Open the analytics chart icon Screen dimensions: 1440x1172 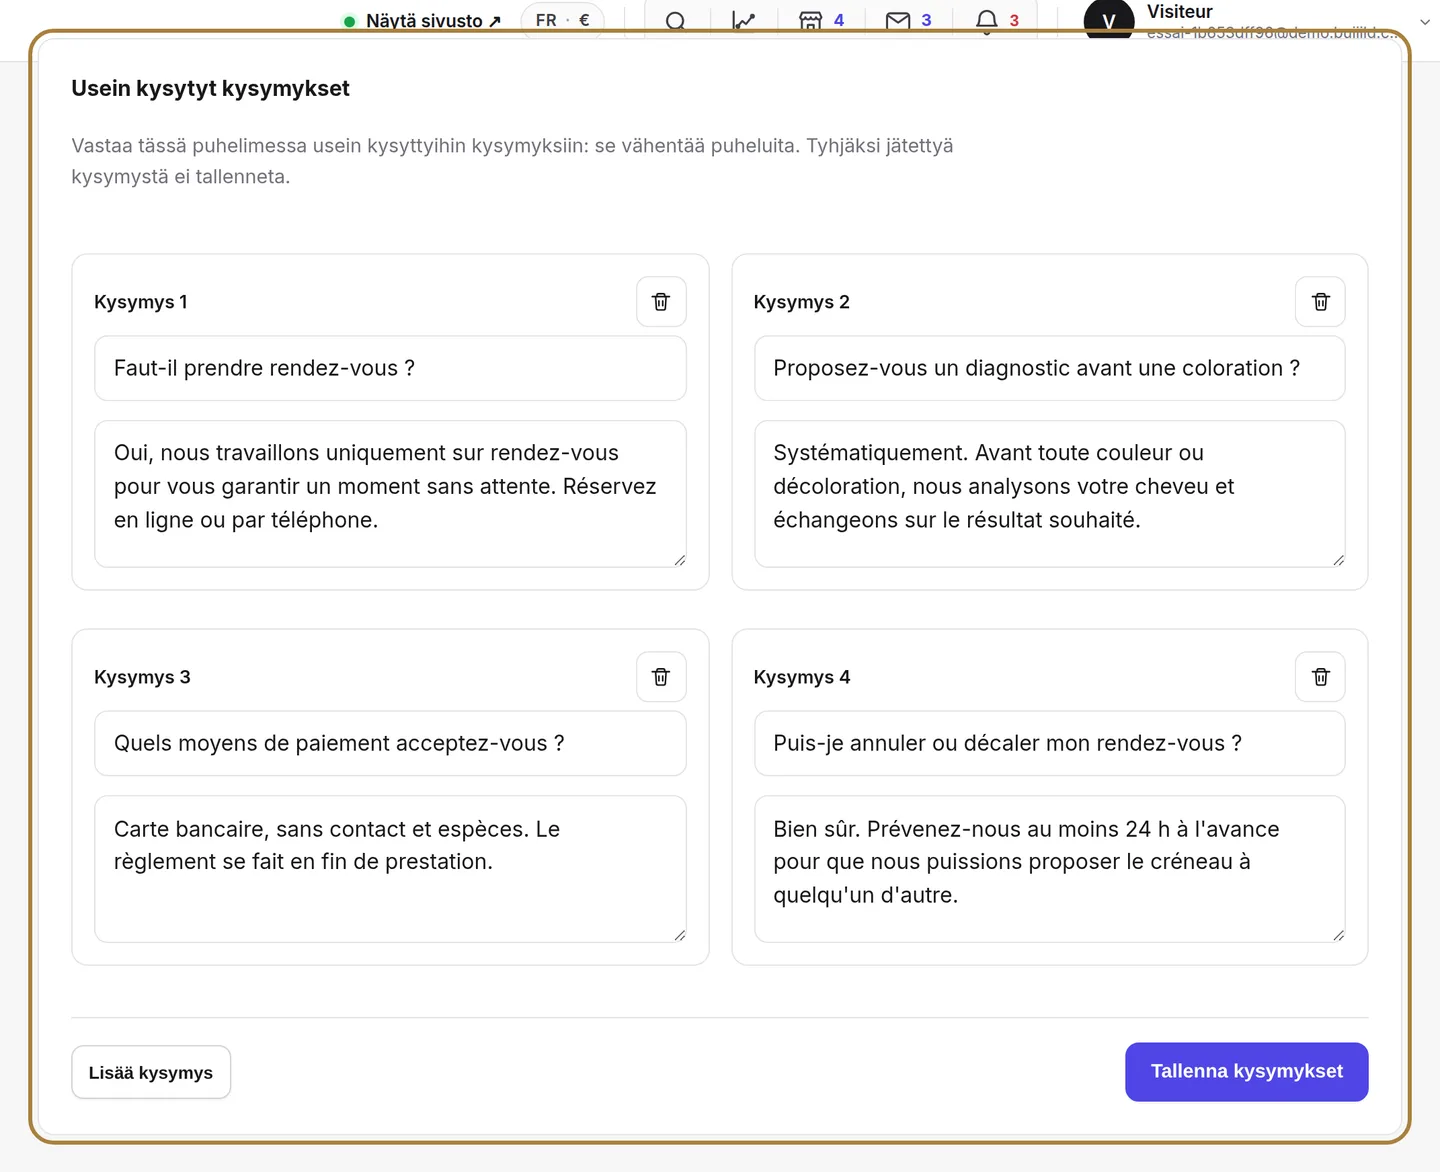tap(743, 21)
